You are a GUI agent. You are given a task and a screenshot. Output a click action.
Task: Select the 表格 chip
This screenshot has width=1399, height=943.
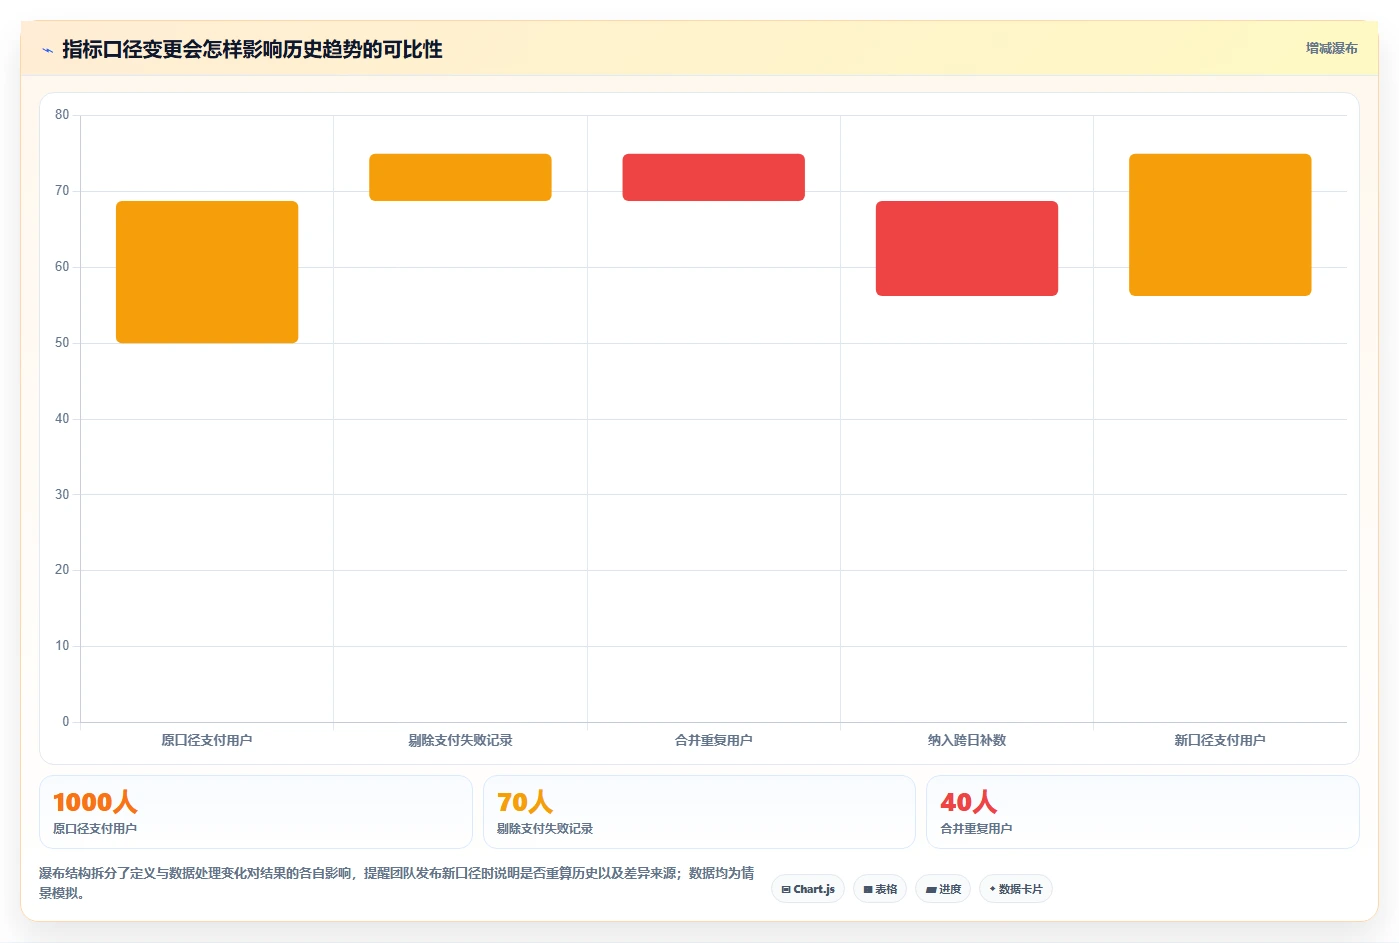(880, 889)
